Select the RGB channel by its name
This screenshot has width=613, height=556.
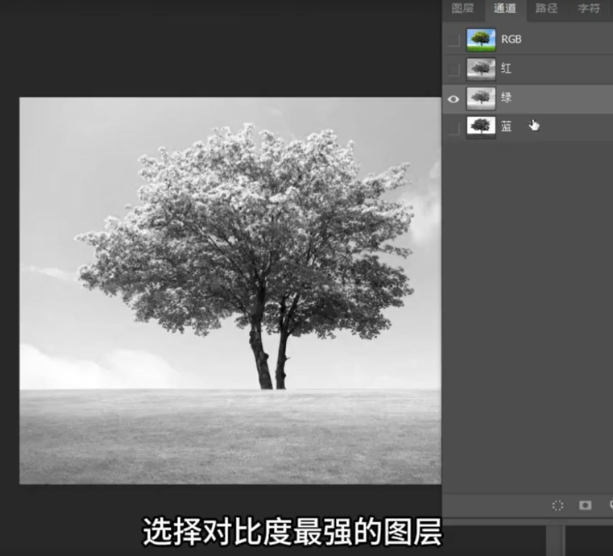click(511, 40)
